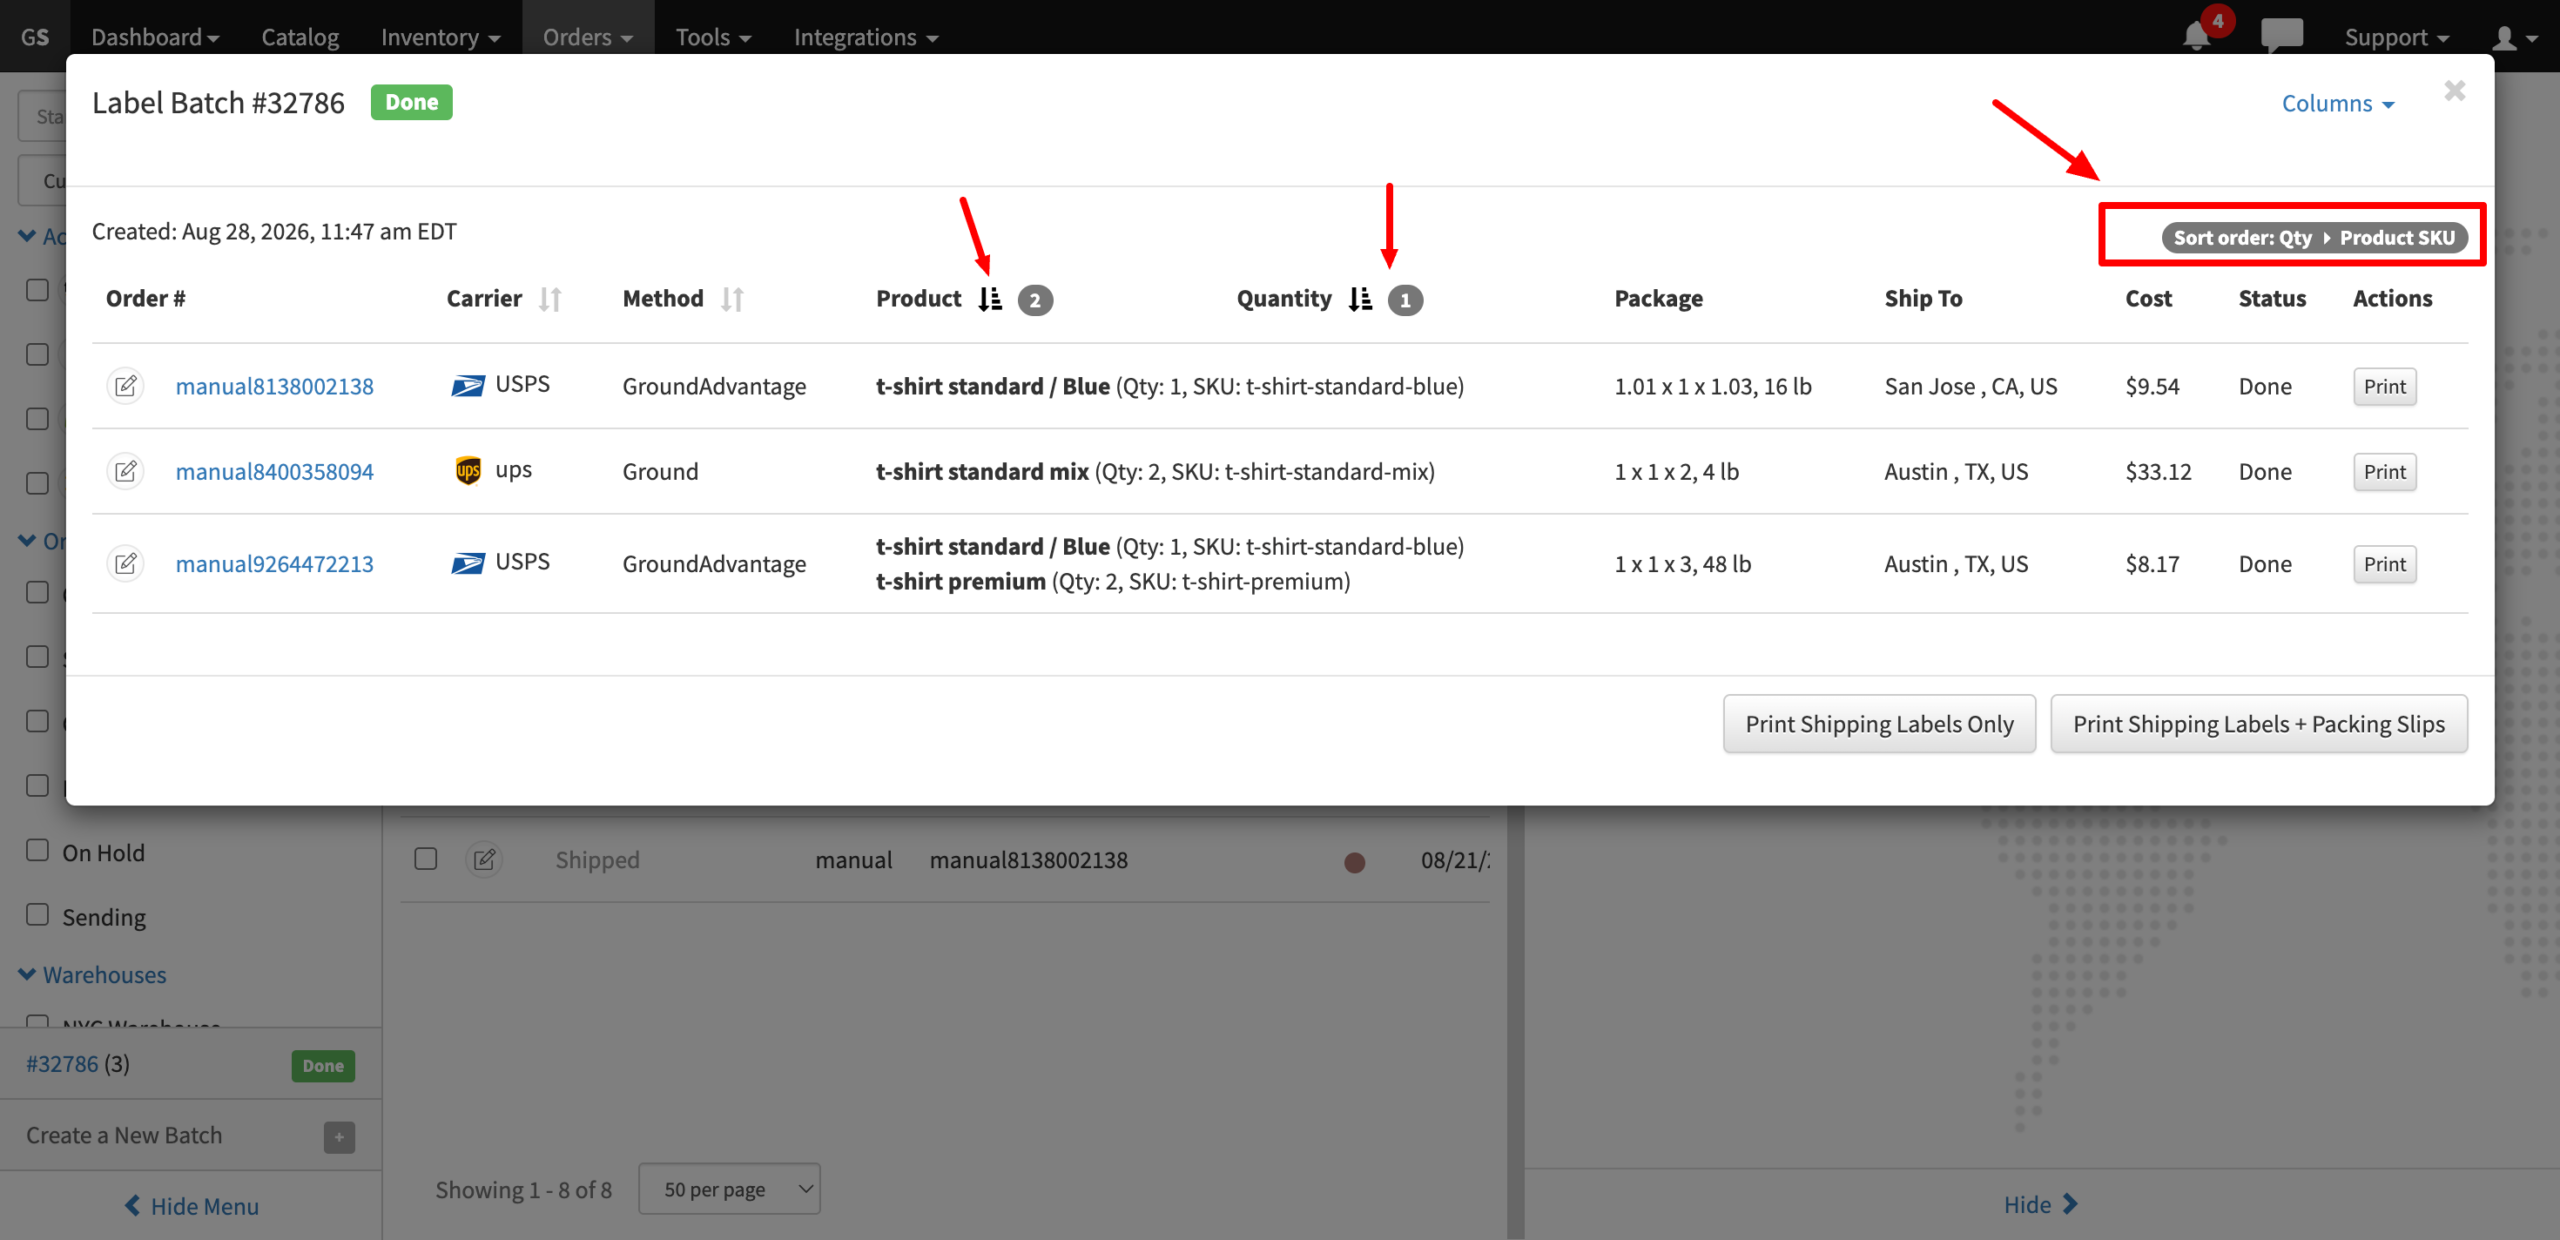Edit order manual8138002138 via pencil icon

pos(126,386)
